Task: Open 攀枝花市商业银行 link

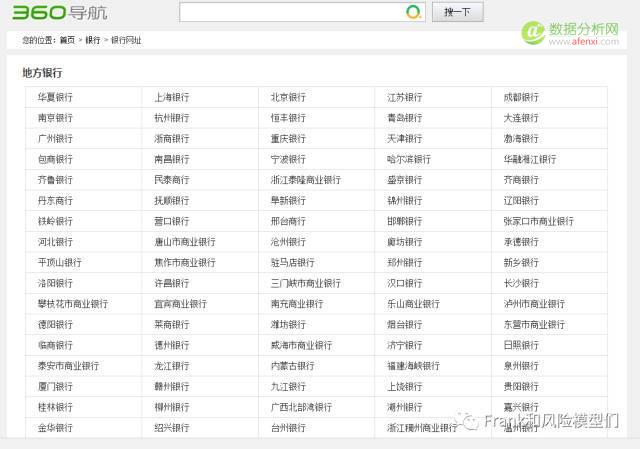Action: (x=73, y=304)
